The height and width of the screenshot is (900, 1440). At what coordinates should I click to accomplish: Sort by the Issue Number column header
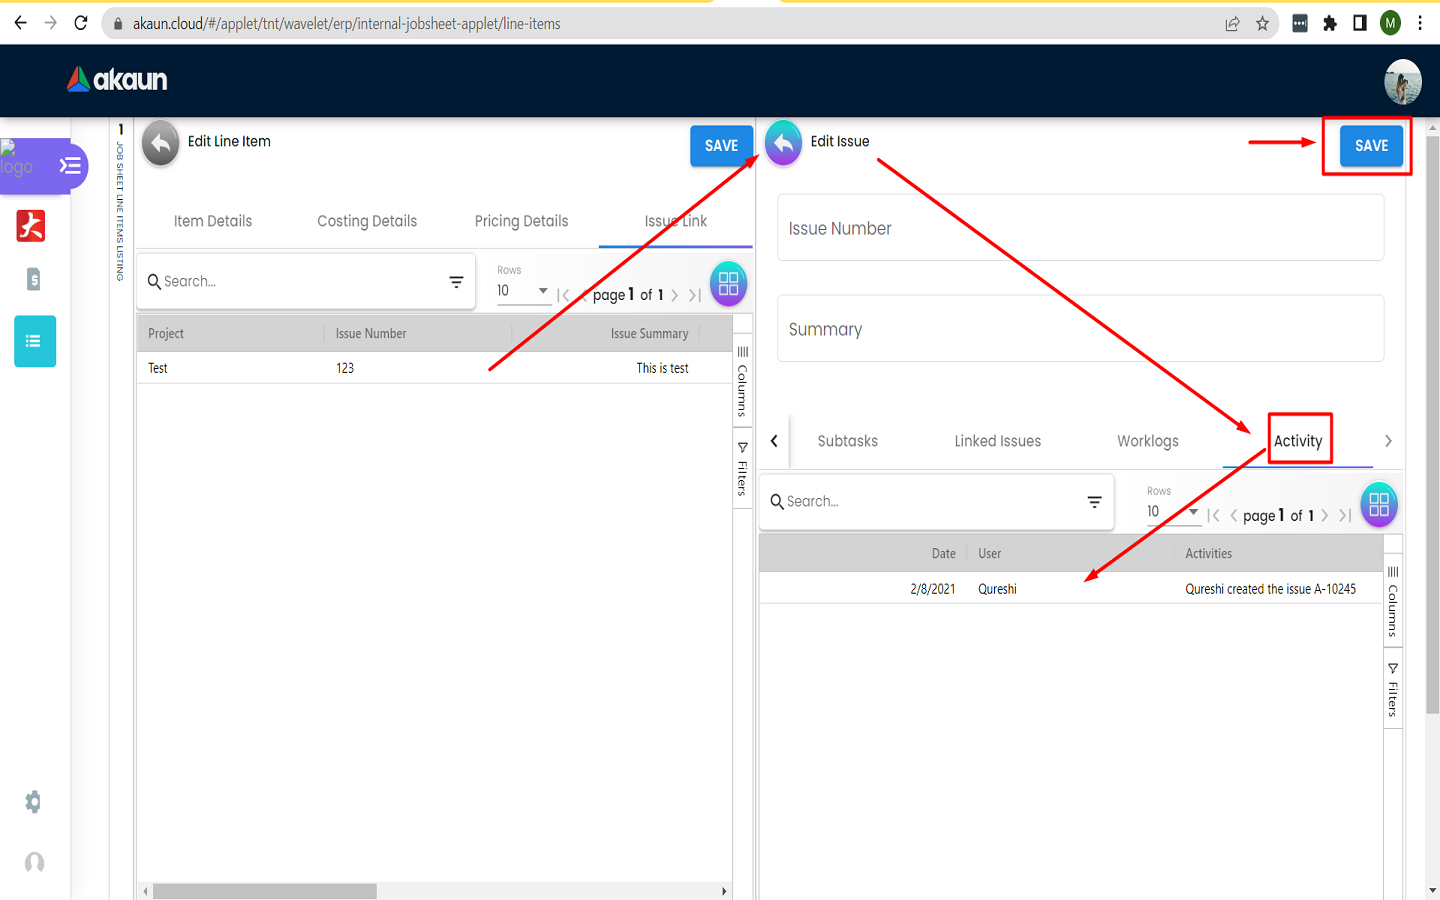[371, 334]
